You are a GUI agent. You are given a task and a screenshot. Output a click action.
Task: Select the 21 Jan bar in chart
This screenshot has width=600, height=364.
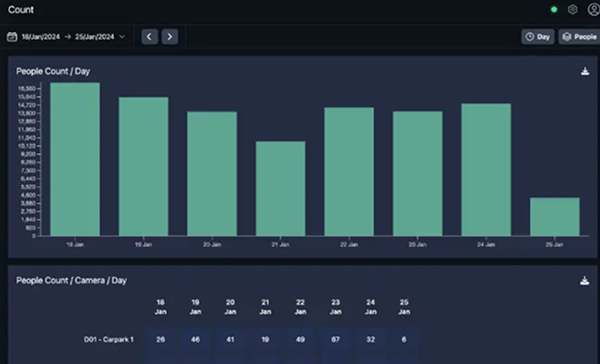click(280, 189)
